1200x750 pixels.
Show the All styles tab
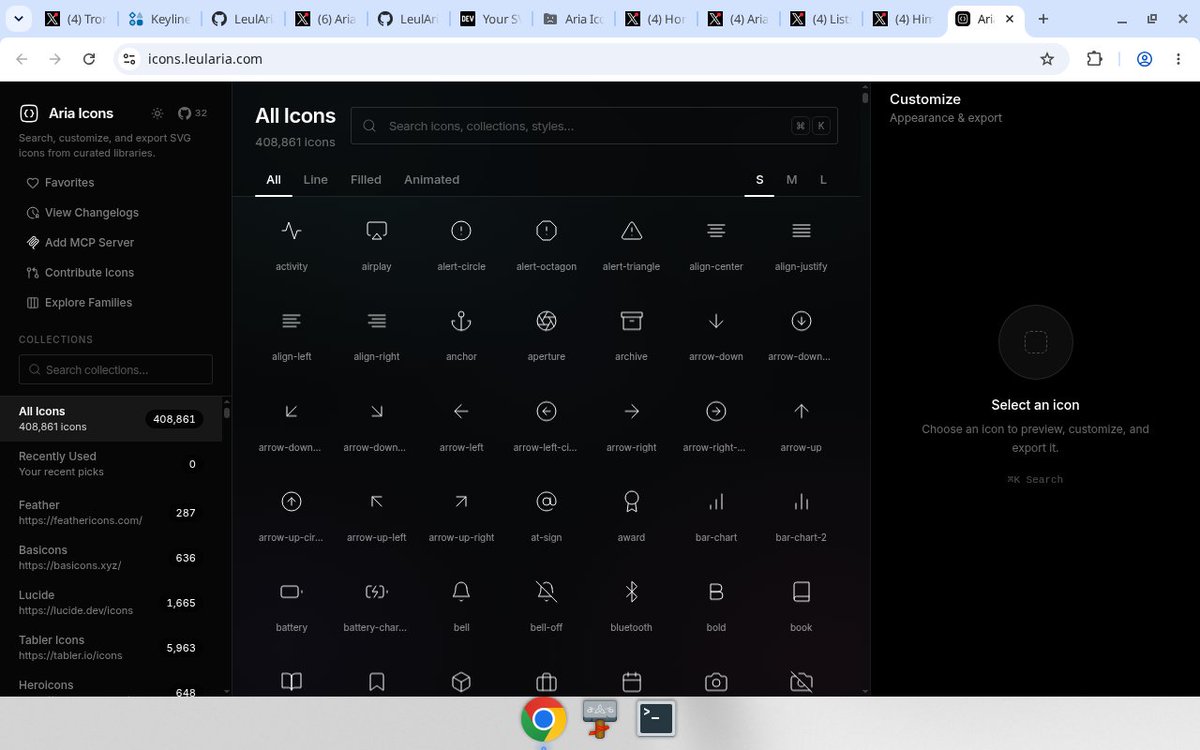(273, 180)
